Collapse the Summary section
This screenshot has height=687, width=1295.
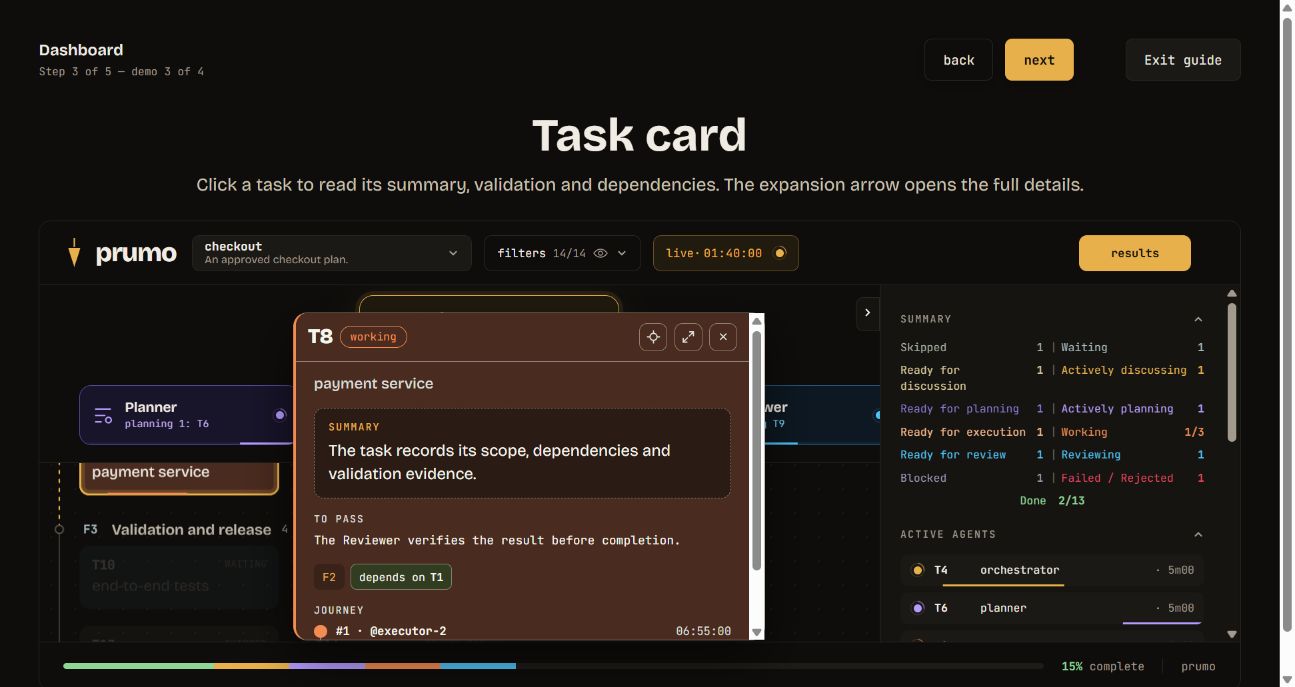pos(1198,319)
